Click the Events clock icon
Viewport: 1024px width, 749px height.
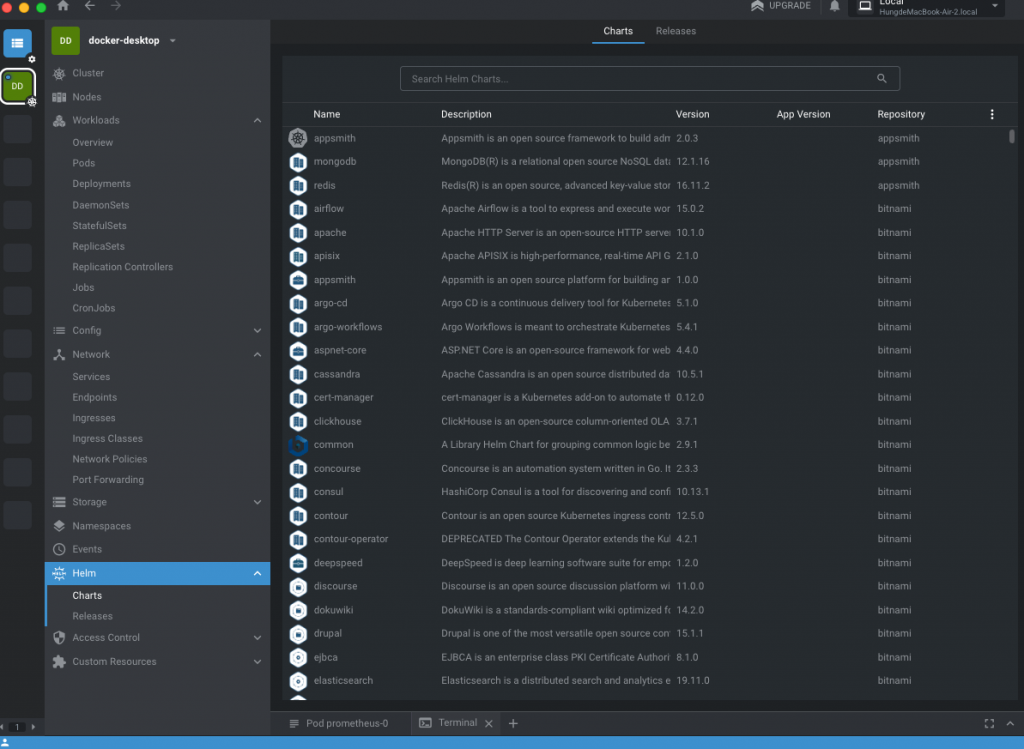click(59, 549)
